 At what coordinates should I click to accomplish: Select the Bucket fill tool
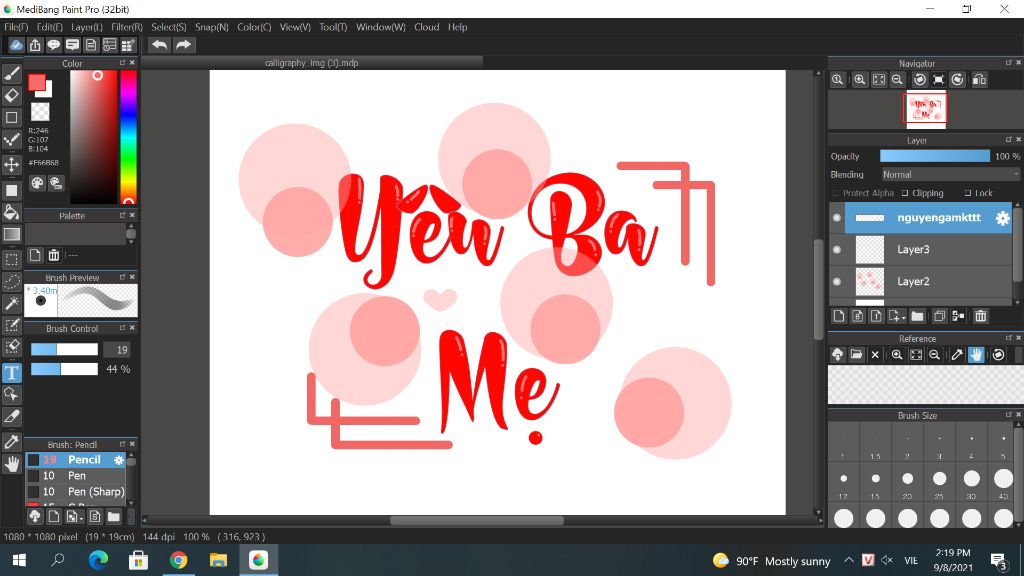[12, 212]
